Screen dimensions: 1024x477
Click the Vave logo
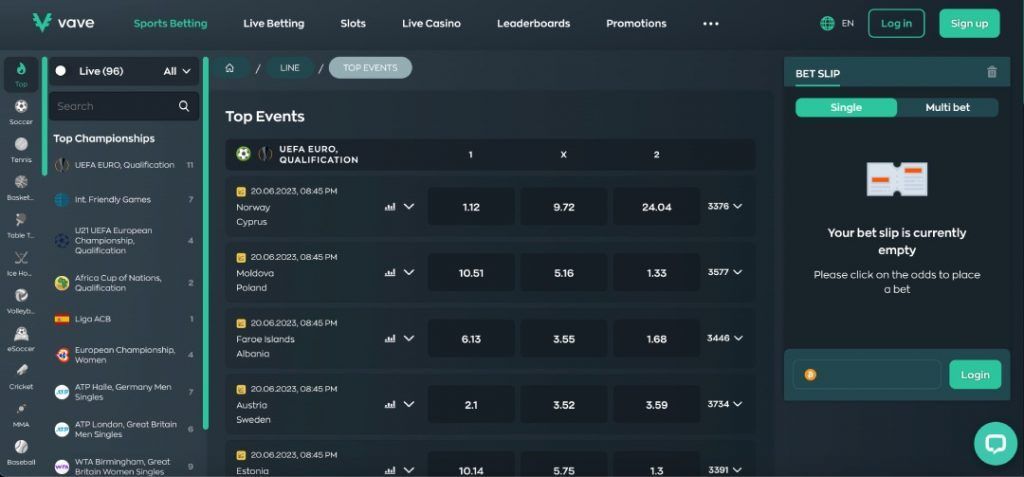pos(63,23)
